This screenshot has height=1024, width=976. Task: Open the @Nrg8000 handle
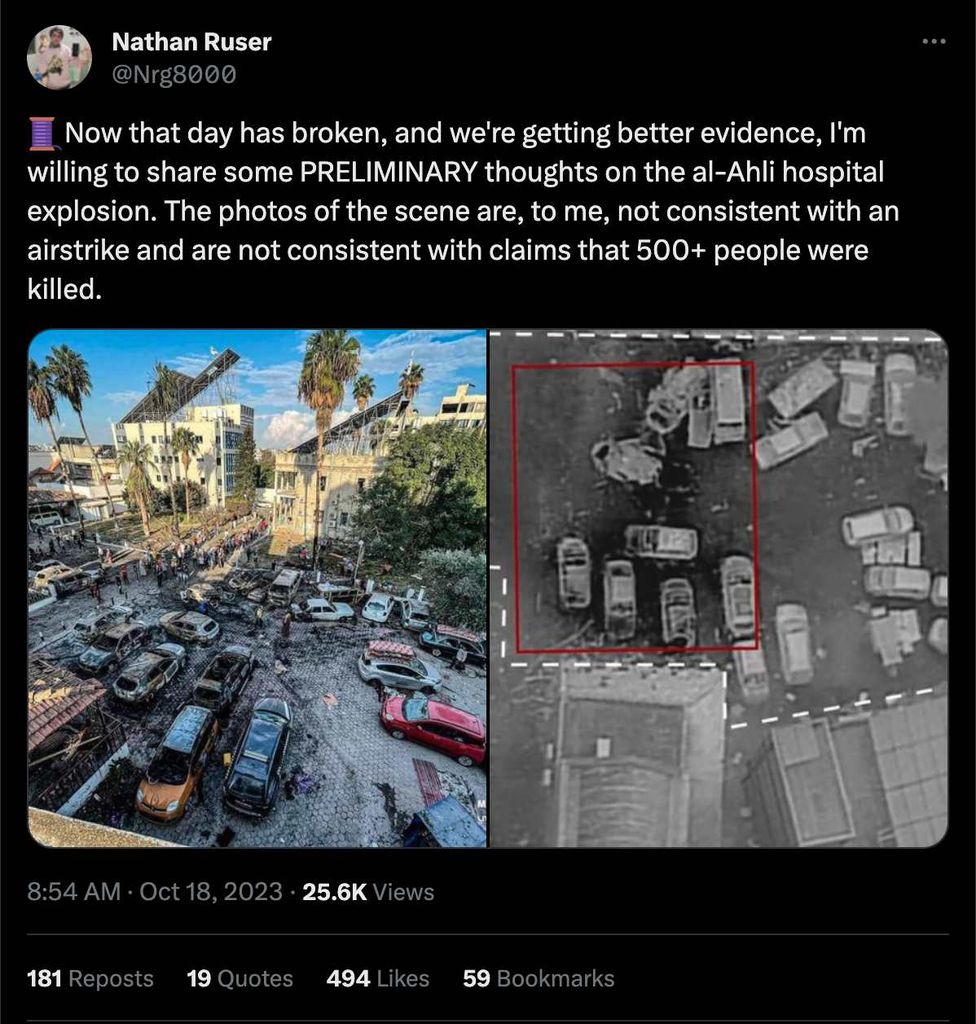coord(174,74)
